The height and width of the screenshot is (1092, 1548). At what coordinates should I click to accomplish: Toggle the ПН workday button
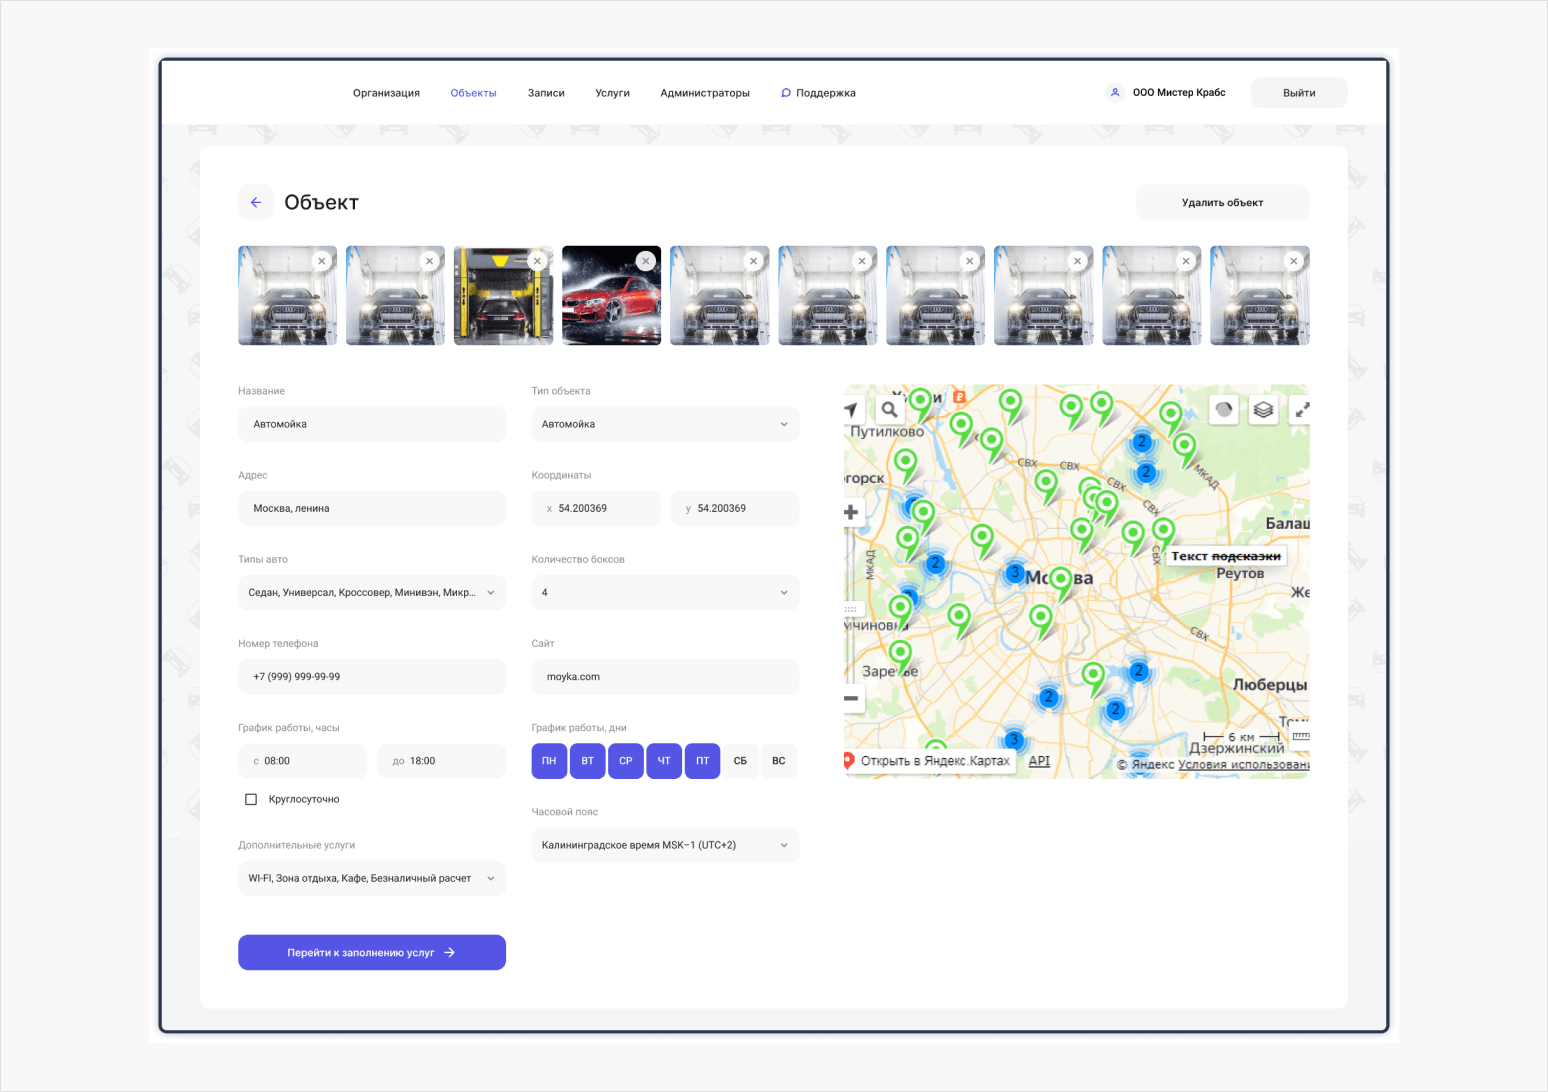click(549, 761)
